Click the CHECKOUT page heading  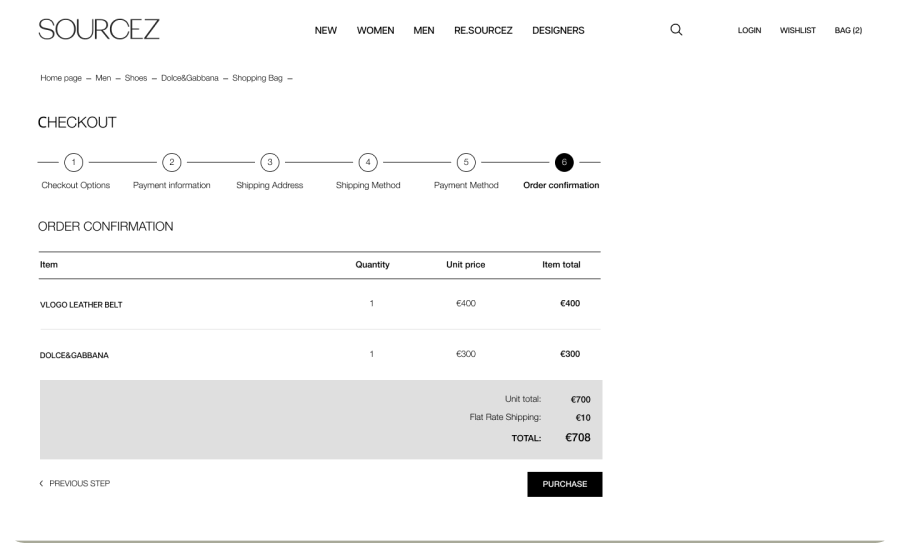pyautogui.click(x=77, y=123)
